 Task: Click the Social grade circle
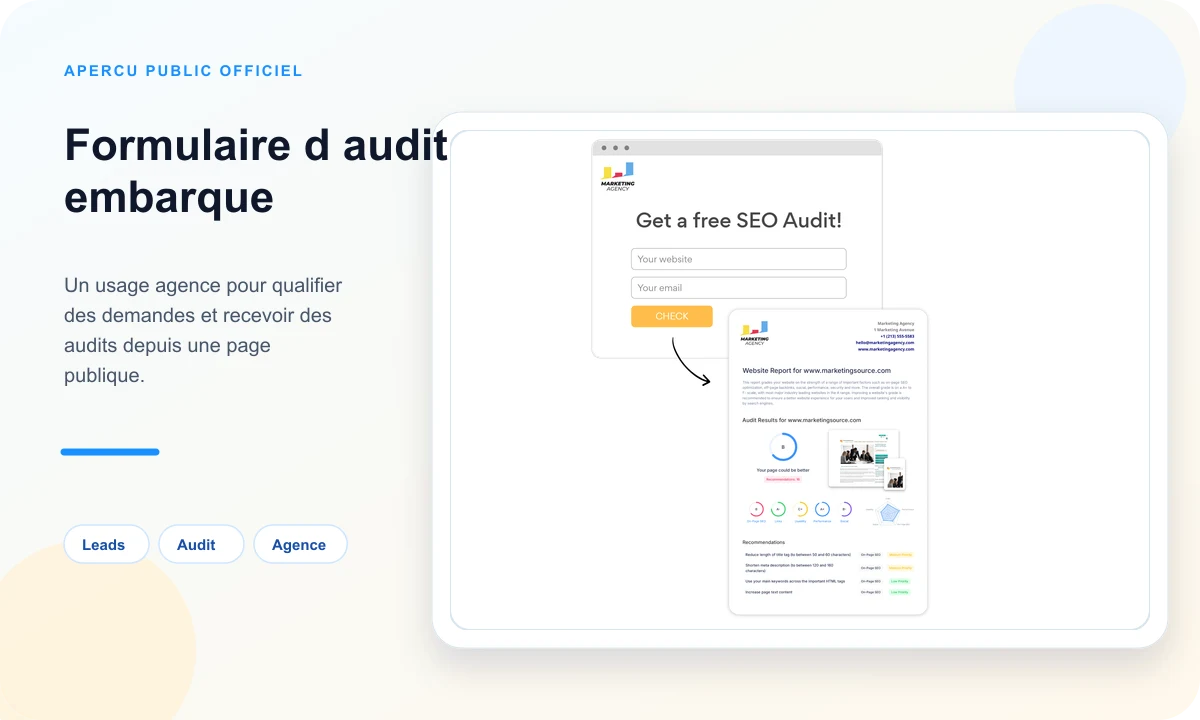pyautogui.click(x=845, y=509)
